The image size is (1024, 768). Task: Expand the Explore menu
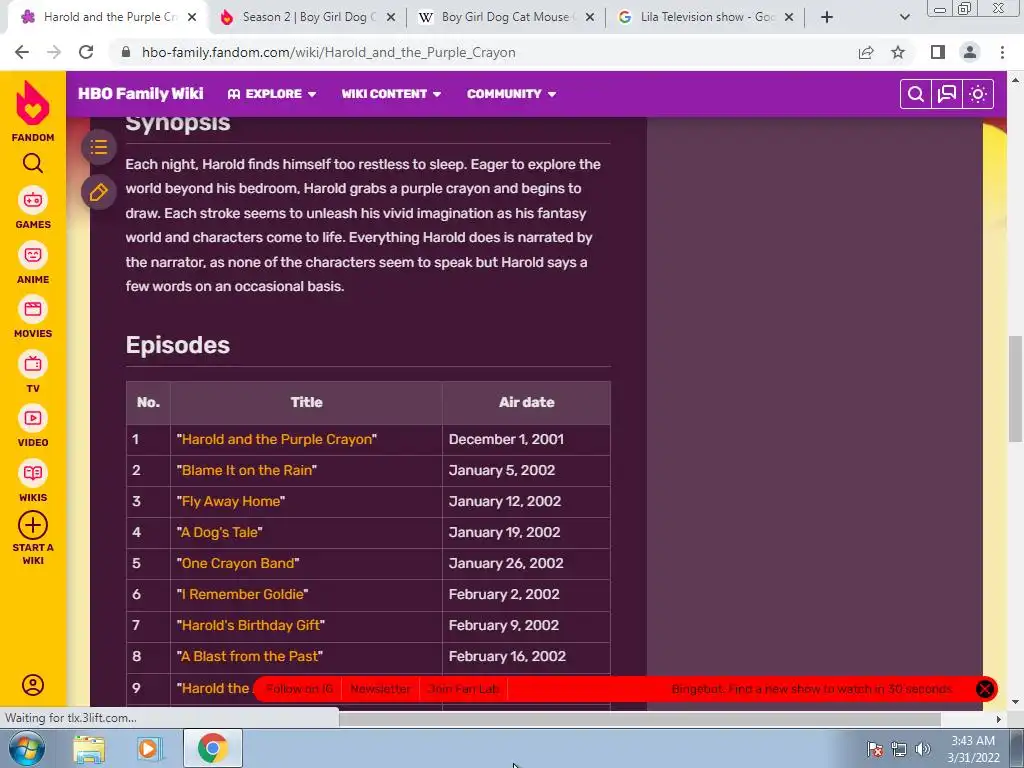click(x=272, y=94)
